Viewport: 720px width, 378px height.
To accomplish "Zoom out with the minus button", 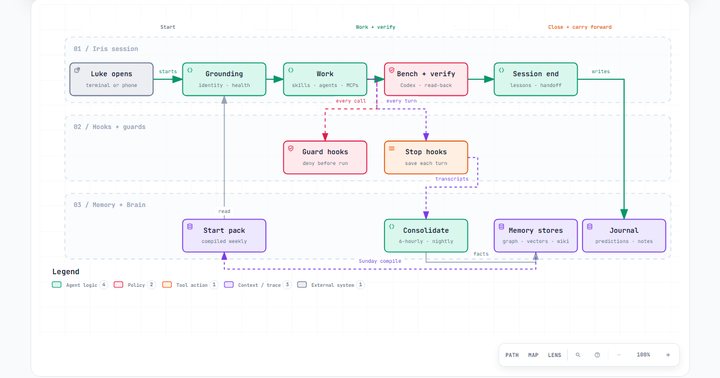I will point(619,355).
